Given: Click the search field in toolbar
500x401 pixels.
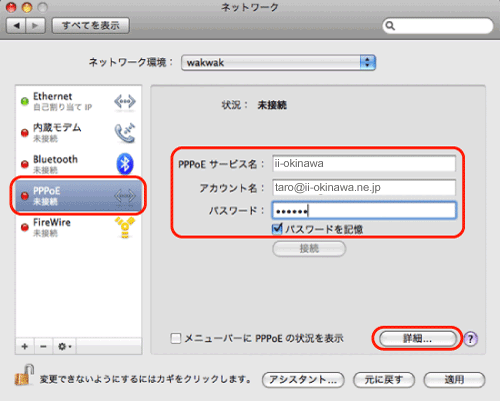Looking at the screenshot, I should [x=438, y=26].
